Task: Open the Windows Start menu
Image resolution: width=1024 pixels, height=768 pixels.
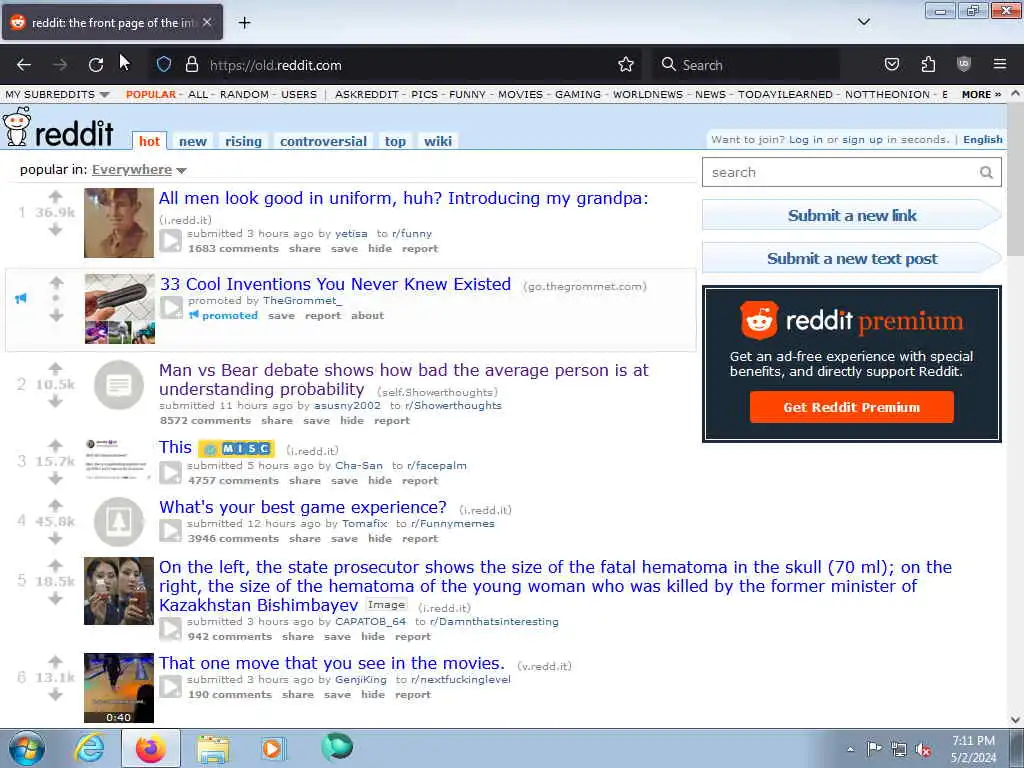Action: [x=27, y=748]
